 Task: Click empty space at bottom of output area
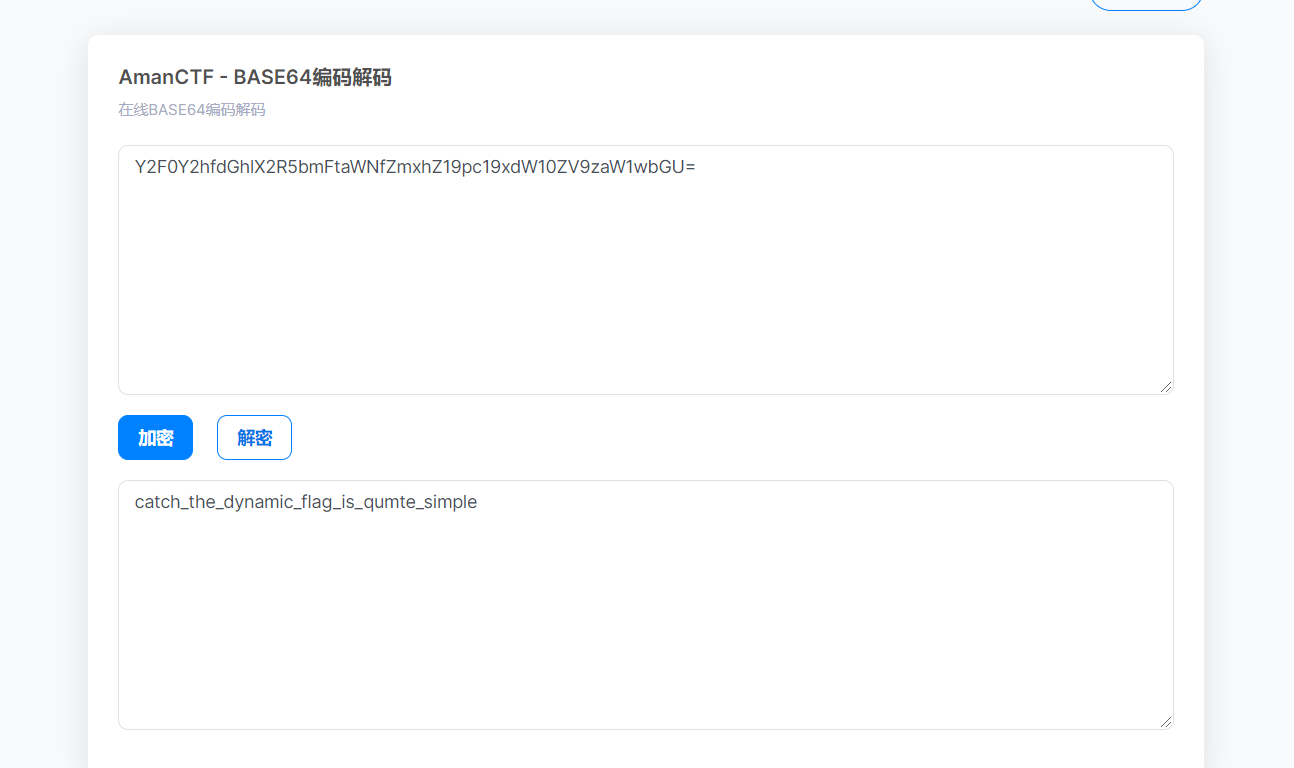[645, 695]
